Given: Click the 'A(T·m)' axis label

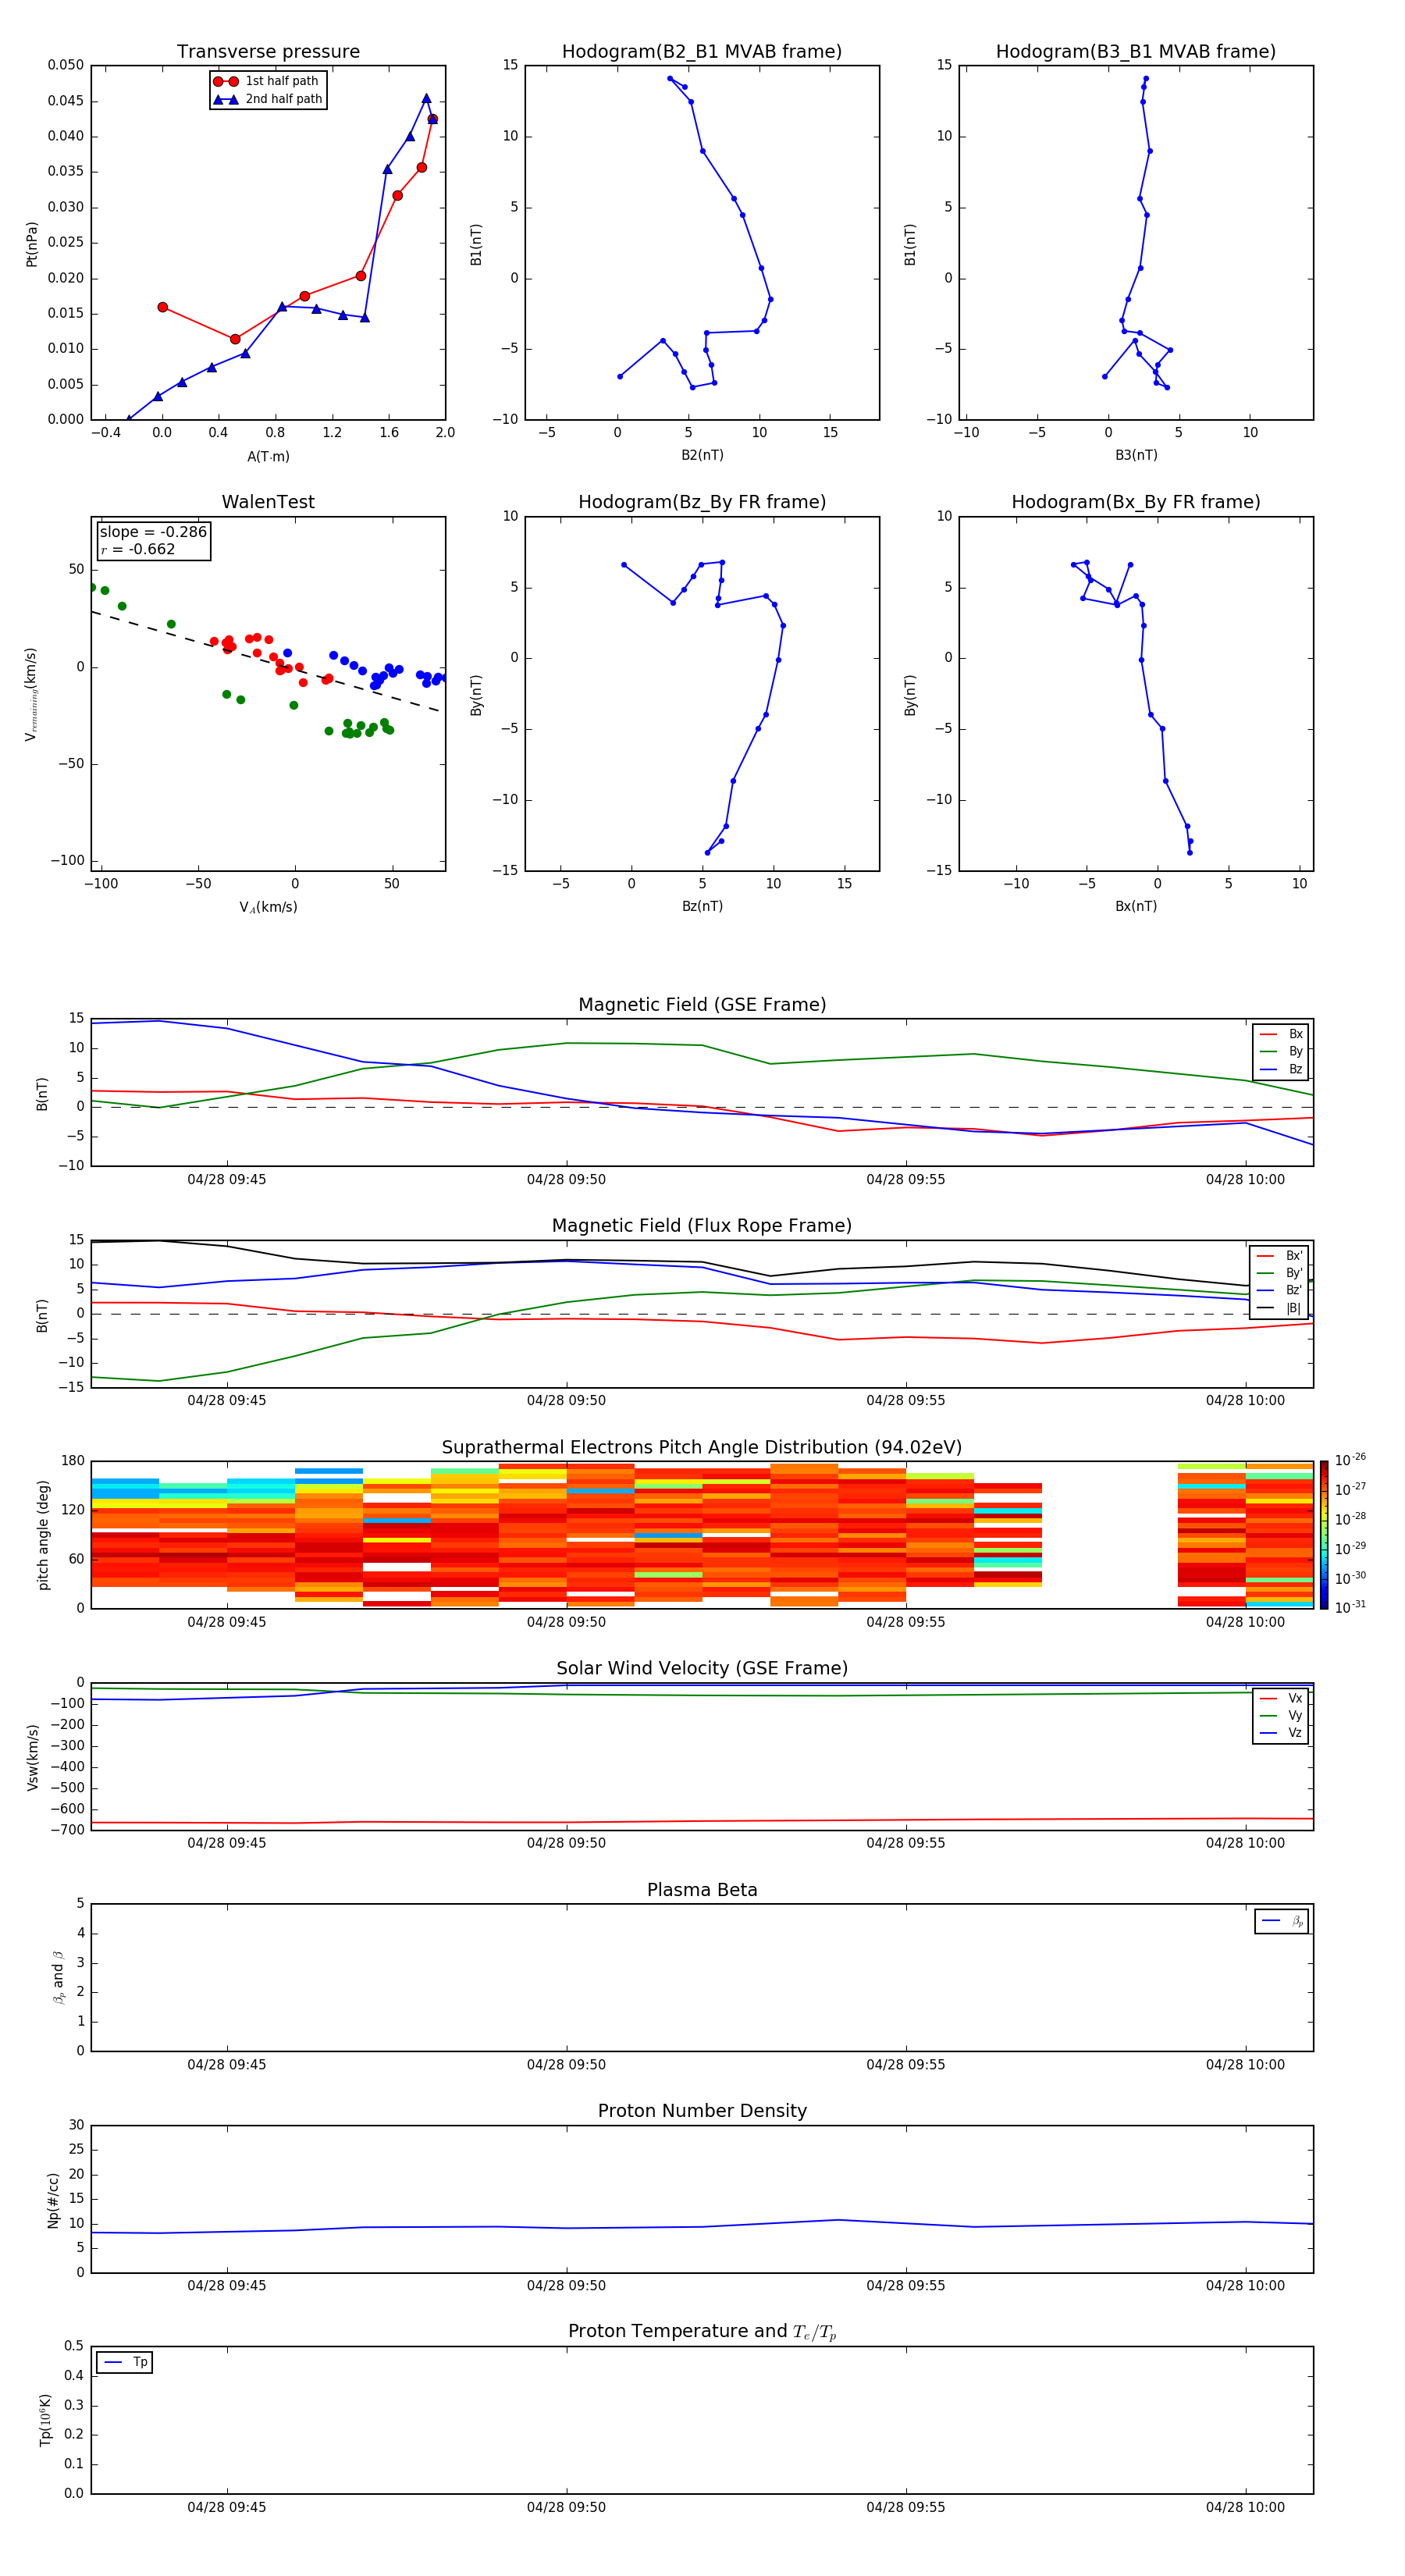Looking at the screenshot, I should 268,457.
